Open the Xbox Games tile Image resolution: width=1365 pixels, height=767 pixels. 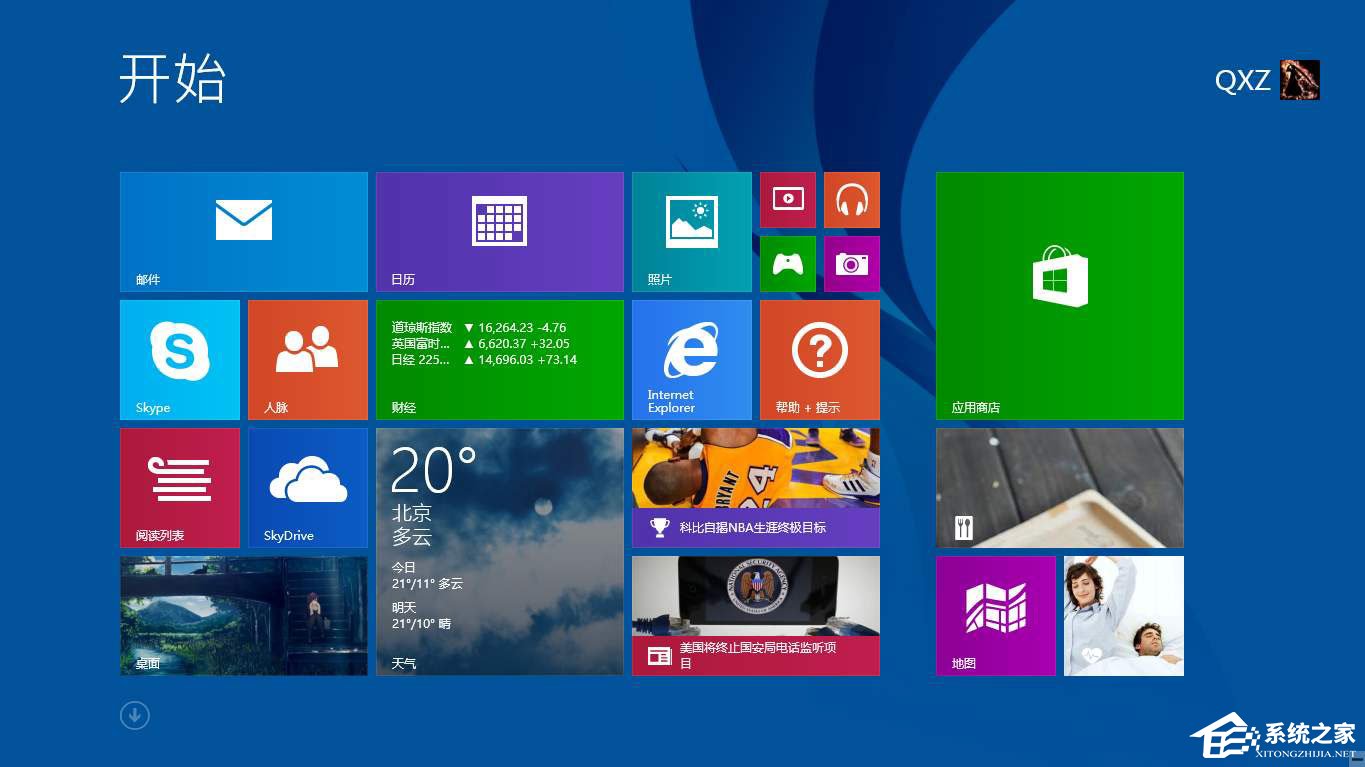tap(787, 263)
